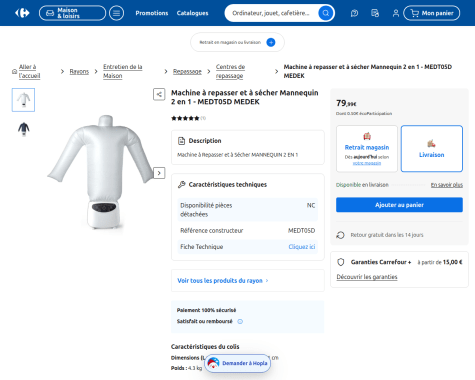Screen dimensions: 475x380
Task: Open Caractéristiques techniques section
Action: point(228,184)
